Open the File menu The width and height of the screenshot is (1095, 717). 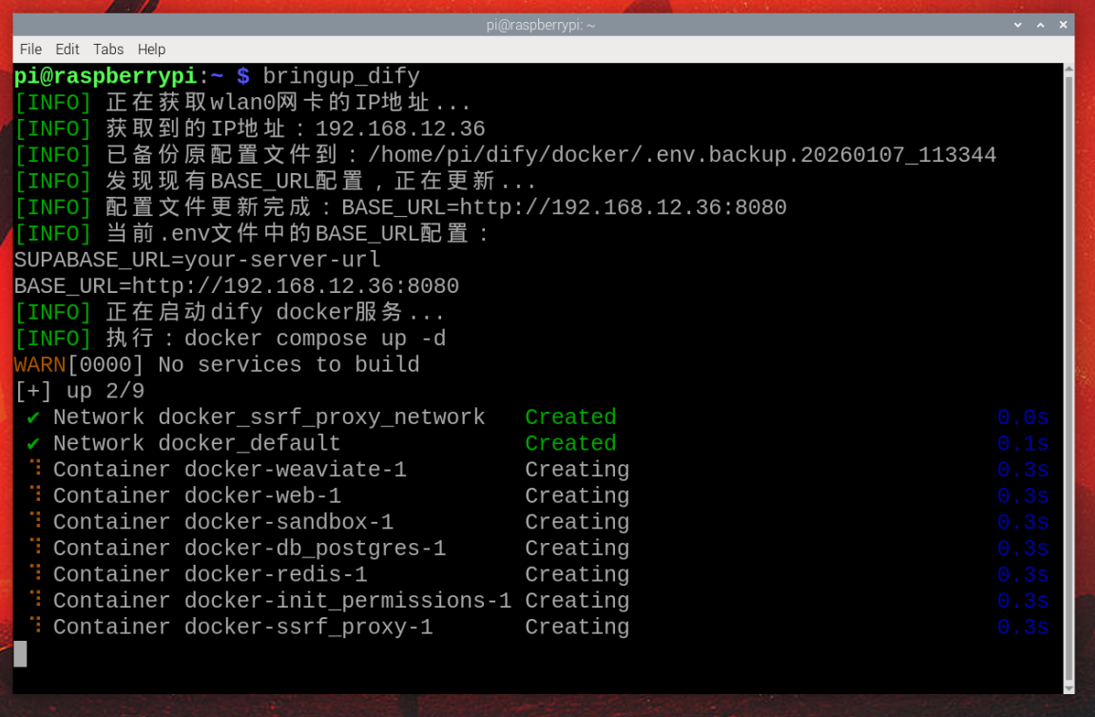(x=30, y=50)
